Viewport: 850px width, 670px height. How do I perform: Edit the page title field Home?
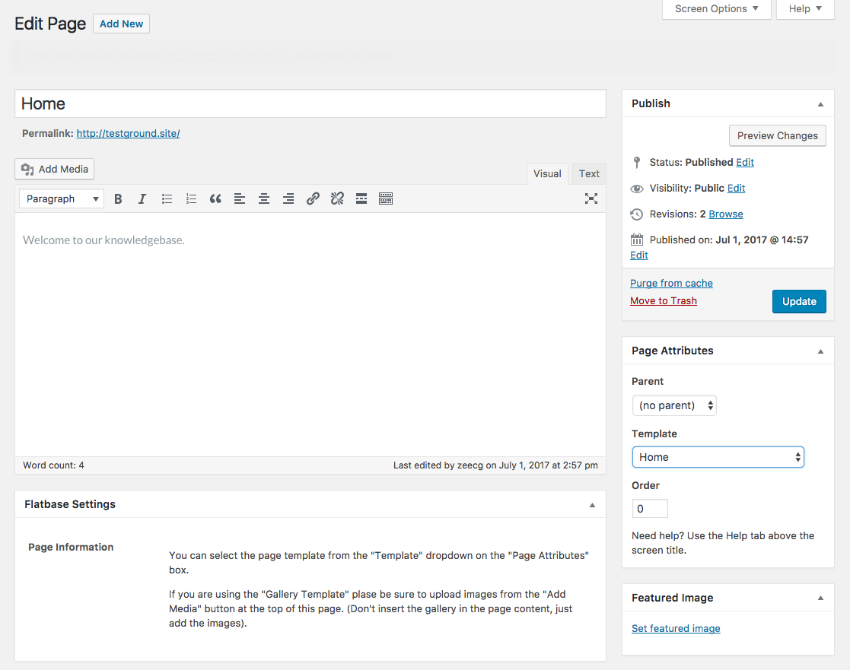coord(310,104)
